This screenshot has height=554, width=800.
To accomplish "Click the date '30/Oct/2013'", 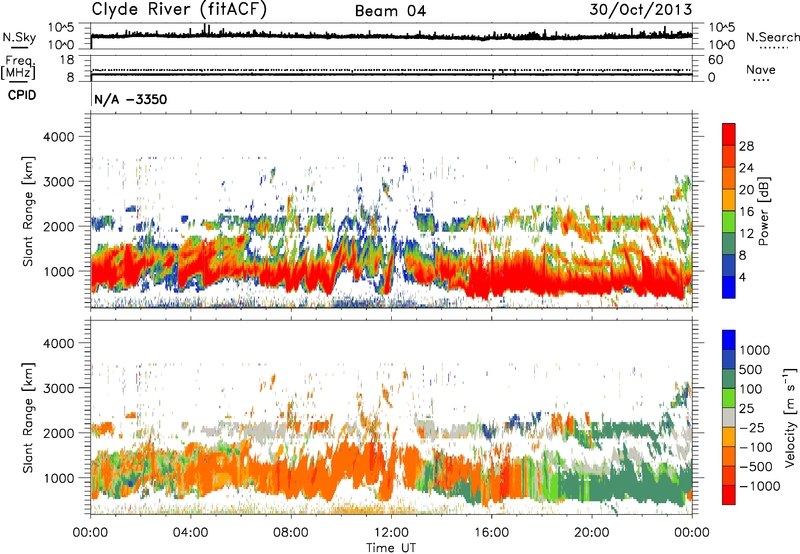I will pyautogui.click(x=641, y=10).
